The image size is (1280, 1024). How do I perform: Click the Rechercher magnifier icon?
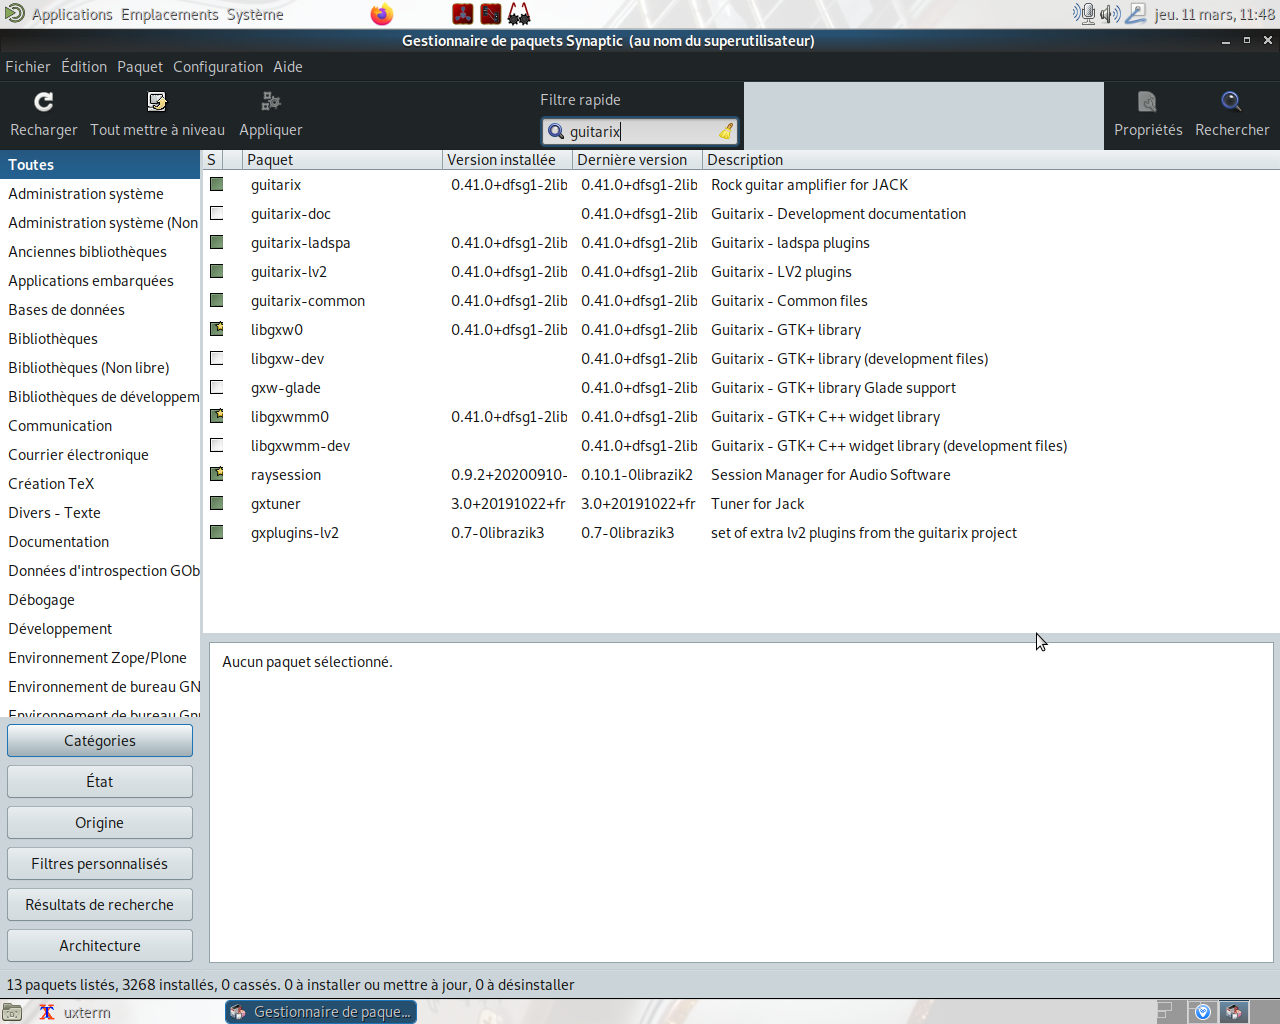[1231, 102]
